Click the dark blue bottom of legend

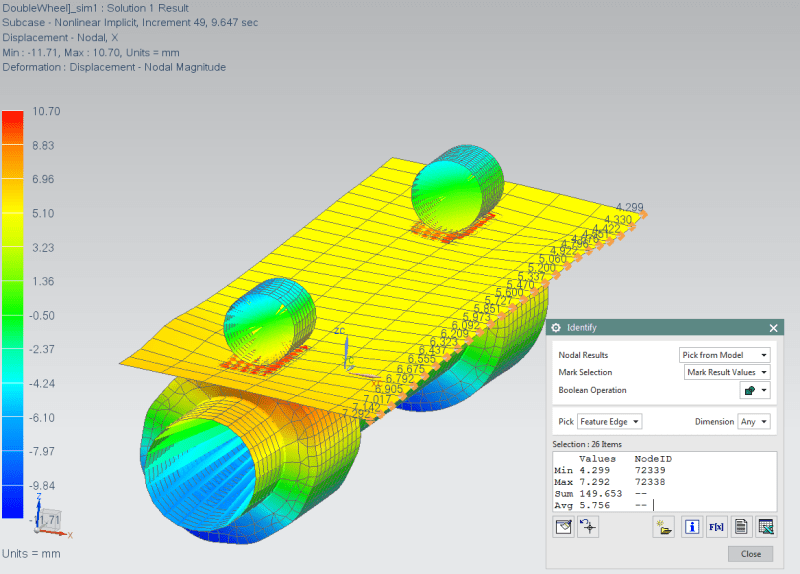tap(13, 503)
